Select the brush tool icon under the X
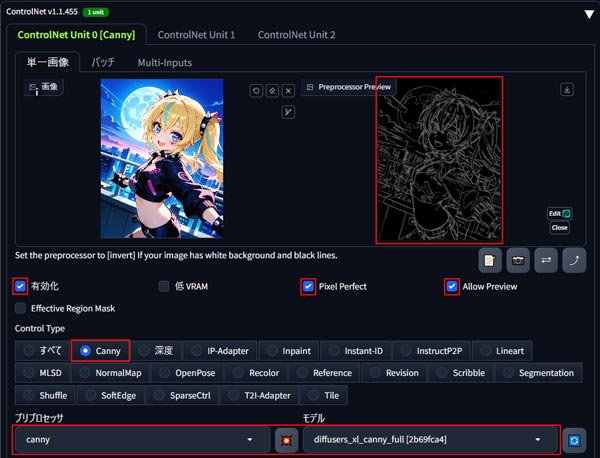The image size is (600, 458). (288, 112)
